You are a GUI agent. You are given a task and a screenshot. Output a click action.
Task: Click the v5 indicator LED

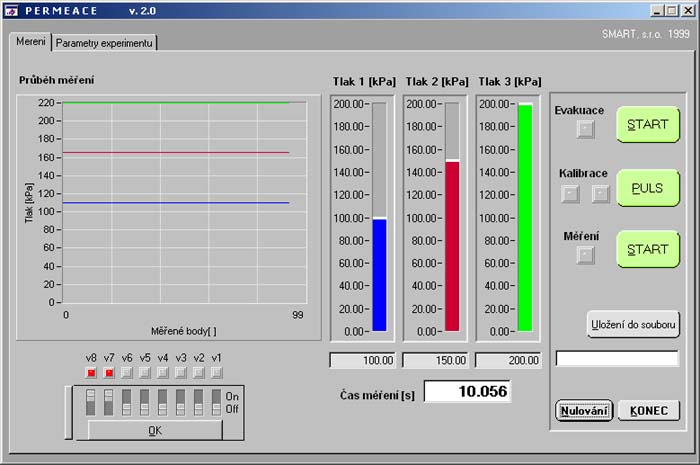[x=145, y=373]
